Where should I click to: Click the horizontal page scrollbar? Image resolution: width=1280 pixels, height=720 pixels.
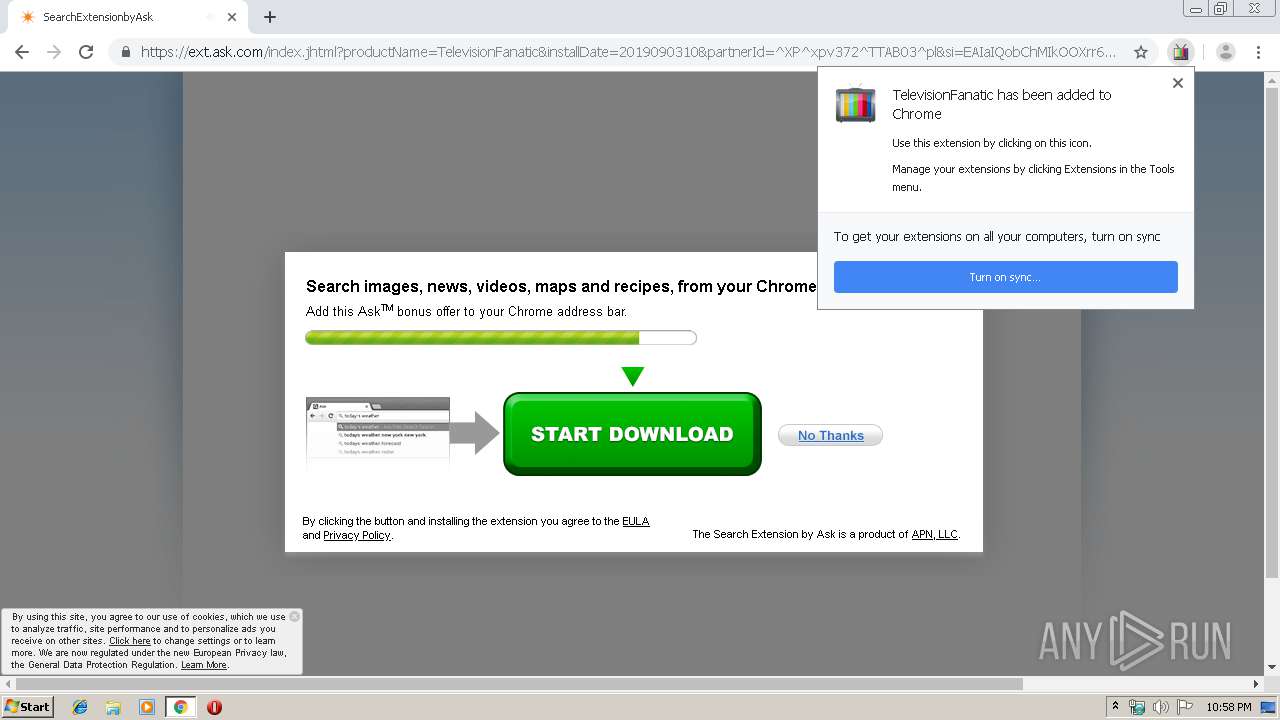coord(518,684)
